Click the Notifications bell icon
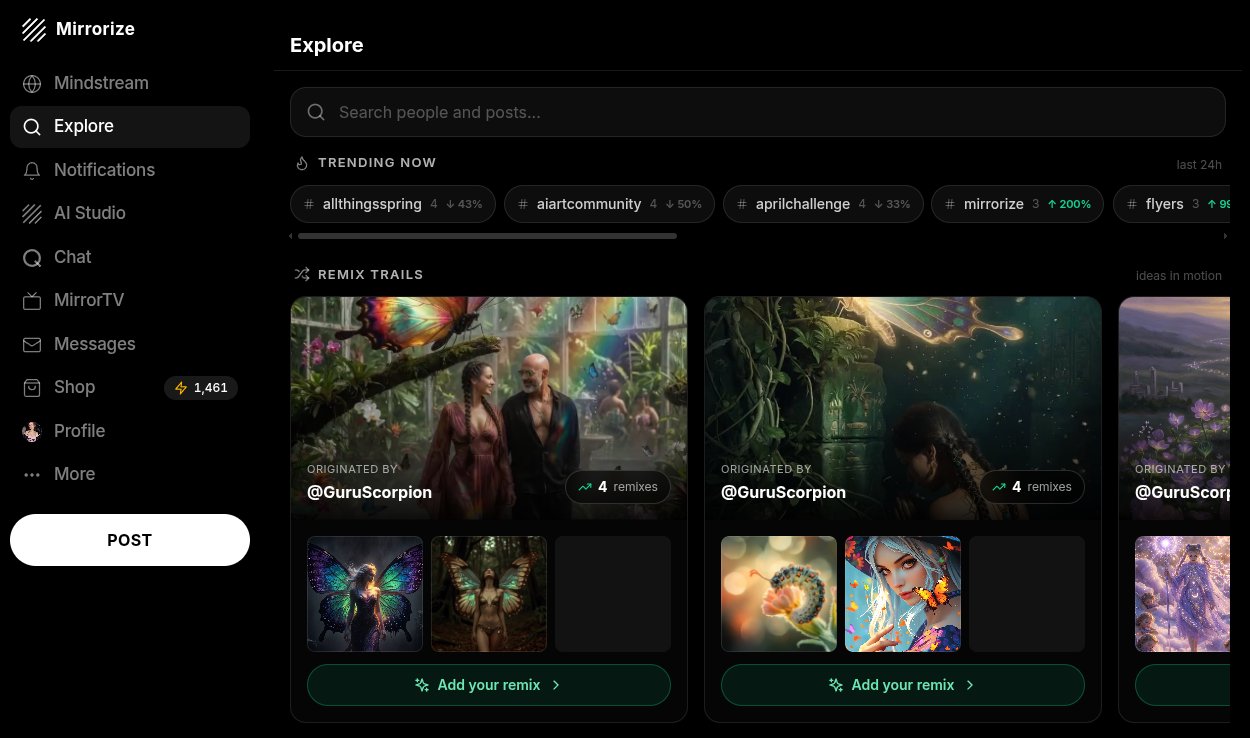Viewport: 1250px width, 738px height. [x=32, y=171]
